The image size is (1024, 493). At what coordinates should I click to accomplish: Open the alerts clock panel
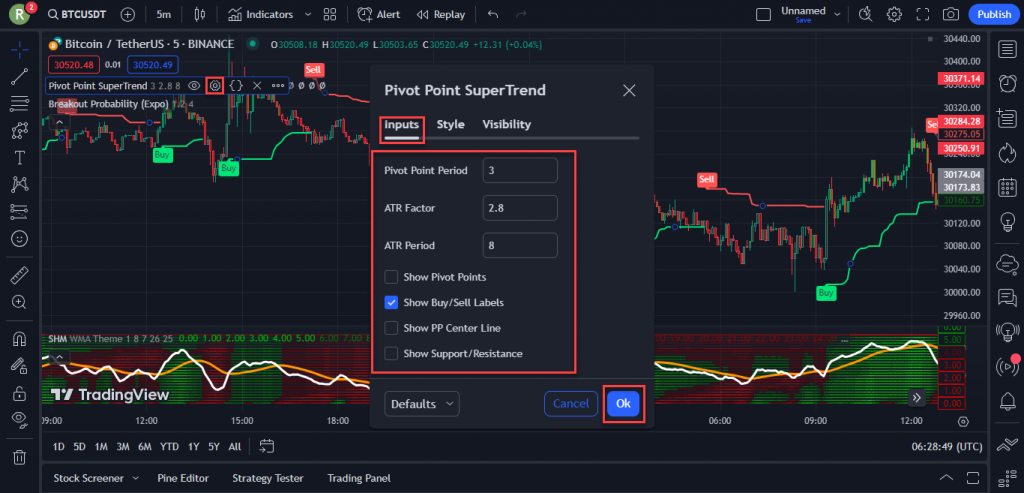pyautogui.click(x=1008, y=84)
